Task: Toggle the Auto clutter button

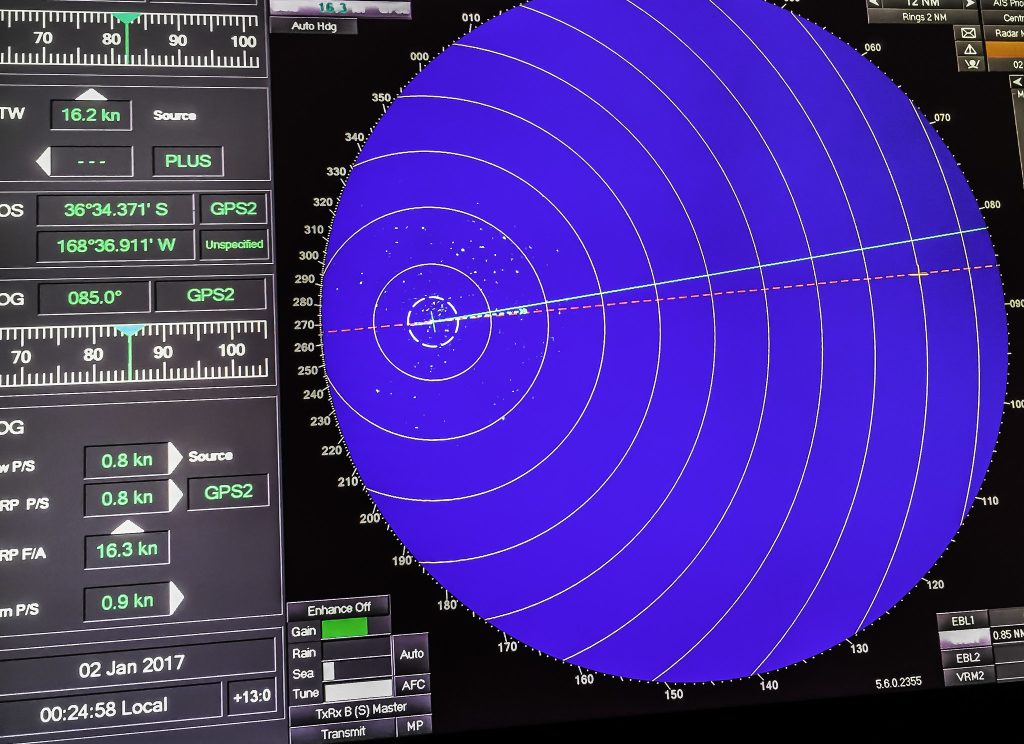Action: (x=411, y=654)
